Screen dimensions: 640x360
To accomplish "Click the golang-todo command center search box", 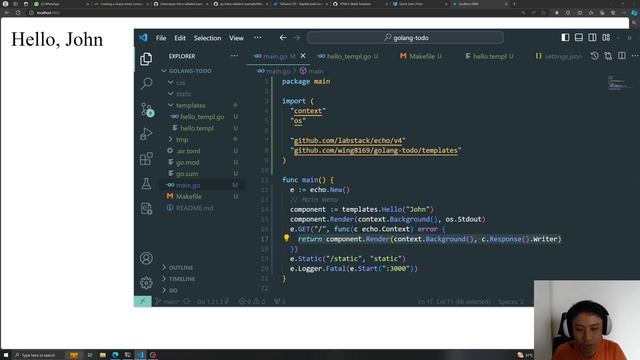I will [405, 38].
